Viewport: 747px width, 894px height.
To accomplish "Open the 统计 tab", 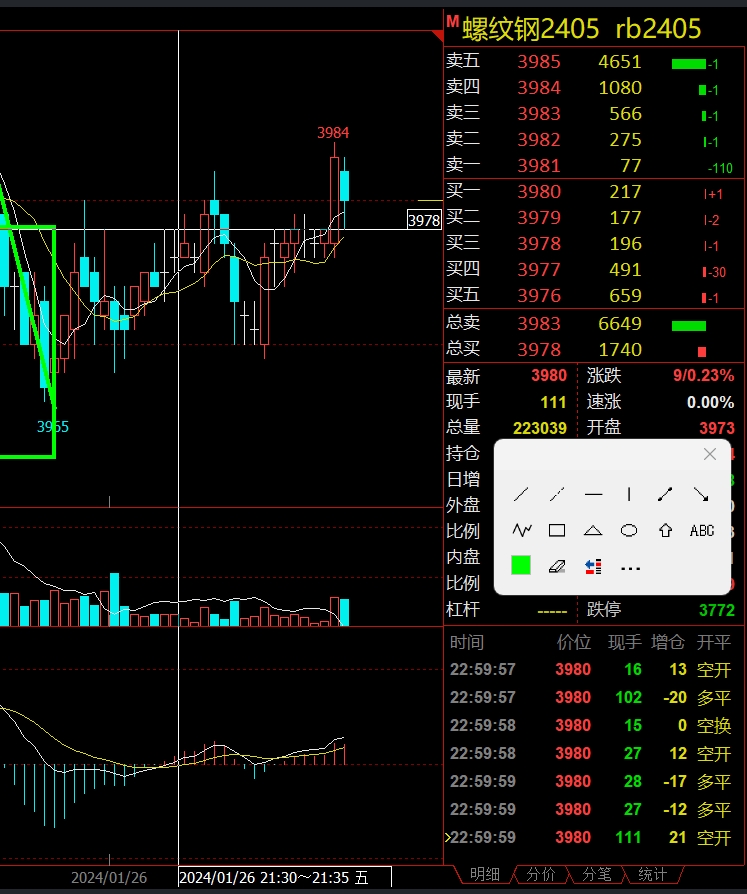I will coord(652,874).
